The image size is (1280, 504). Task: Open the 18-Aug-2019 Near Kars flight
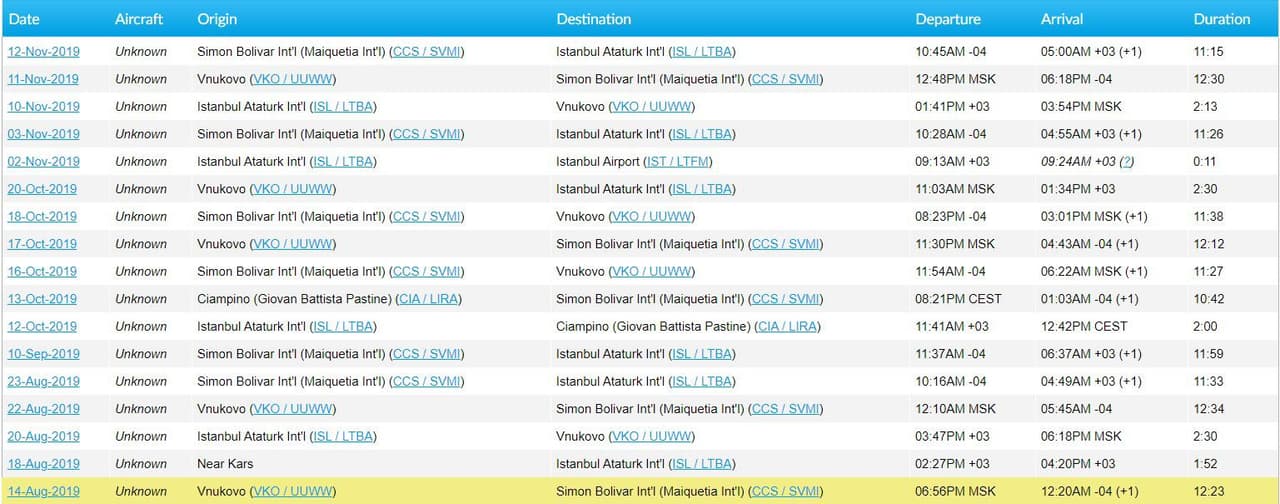tap(43, 464)
